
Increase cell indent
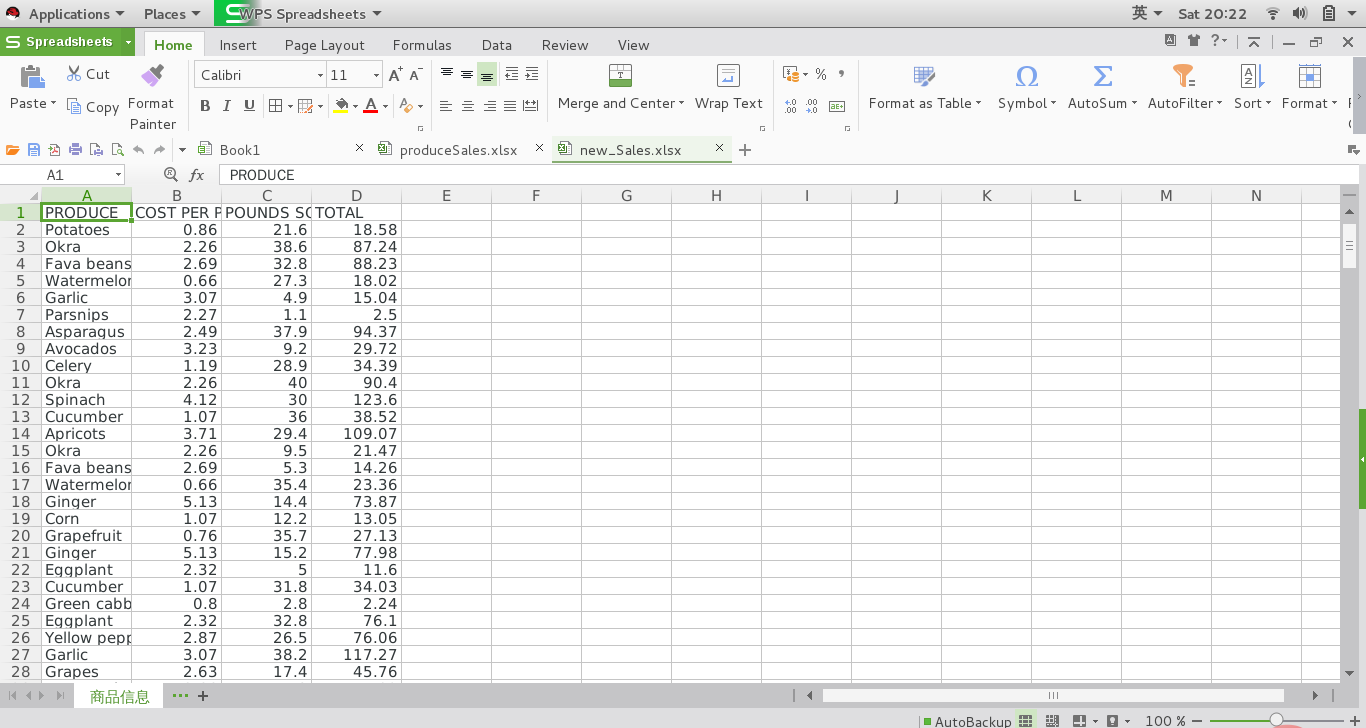(x=532, y=74)
